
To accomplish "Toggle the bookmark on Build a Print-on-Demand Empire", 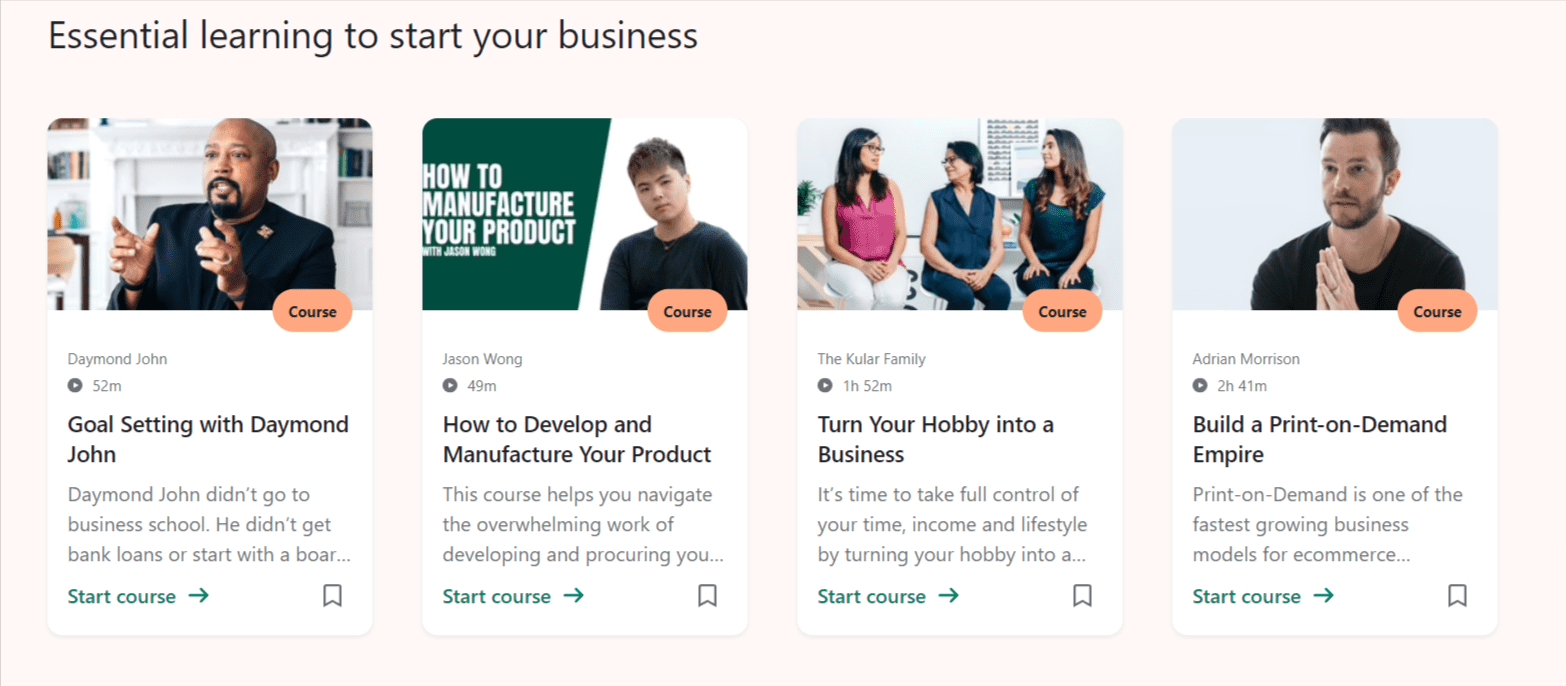I will tap(1456, 596).
